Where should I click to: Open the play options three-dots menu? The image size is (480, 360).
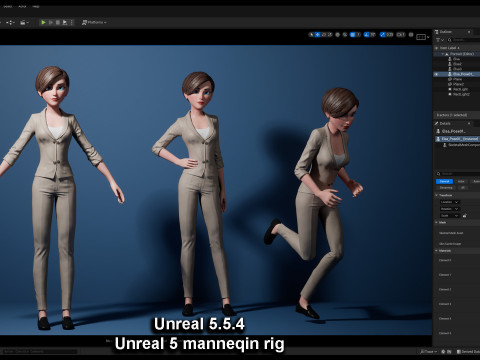click(x=71, y=22)
